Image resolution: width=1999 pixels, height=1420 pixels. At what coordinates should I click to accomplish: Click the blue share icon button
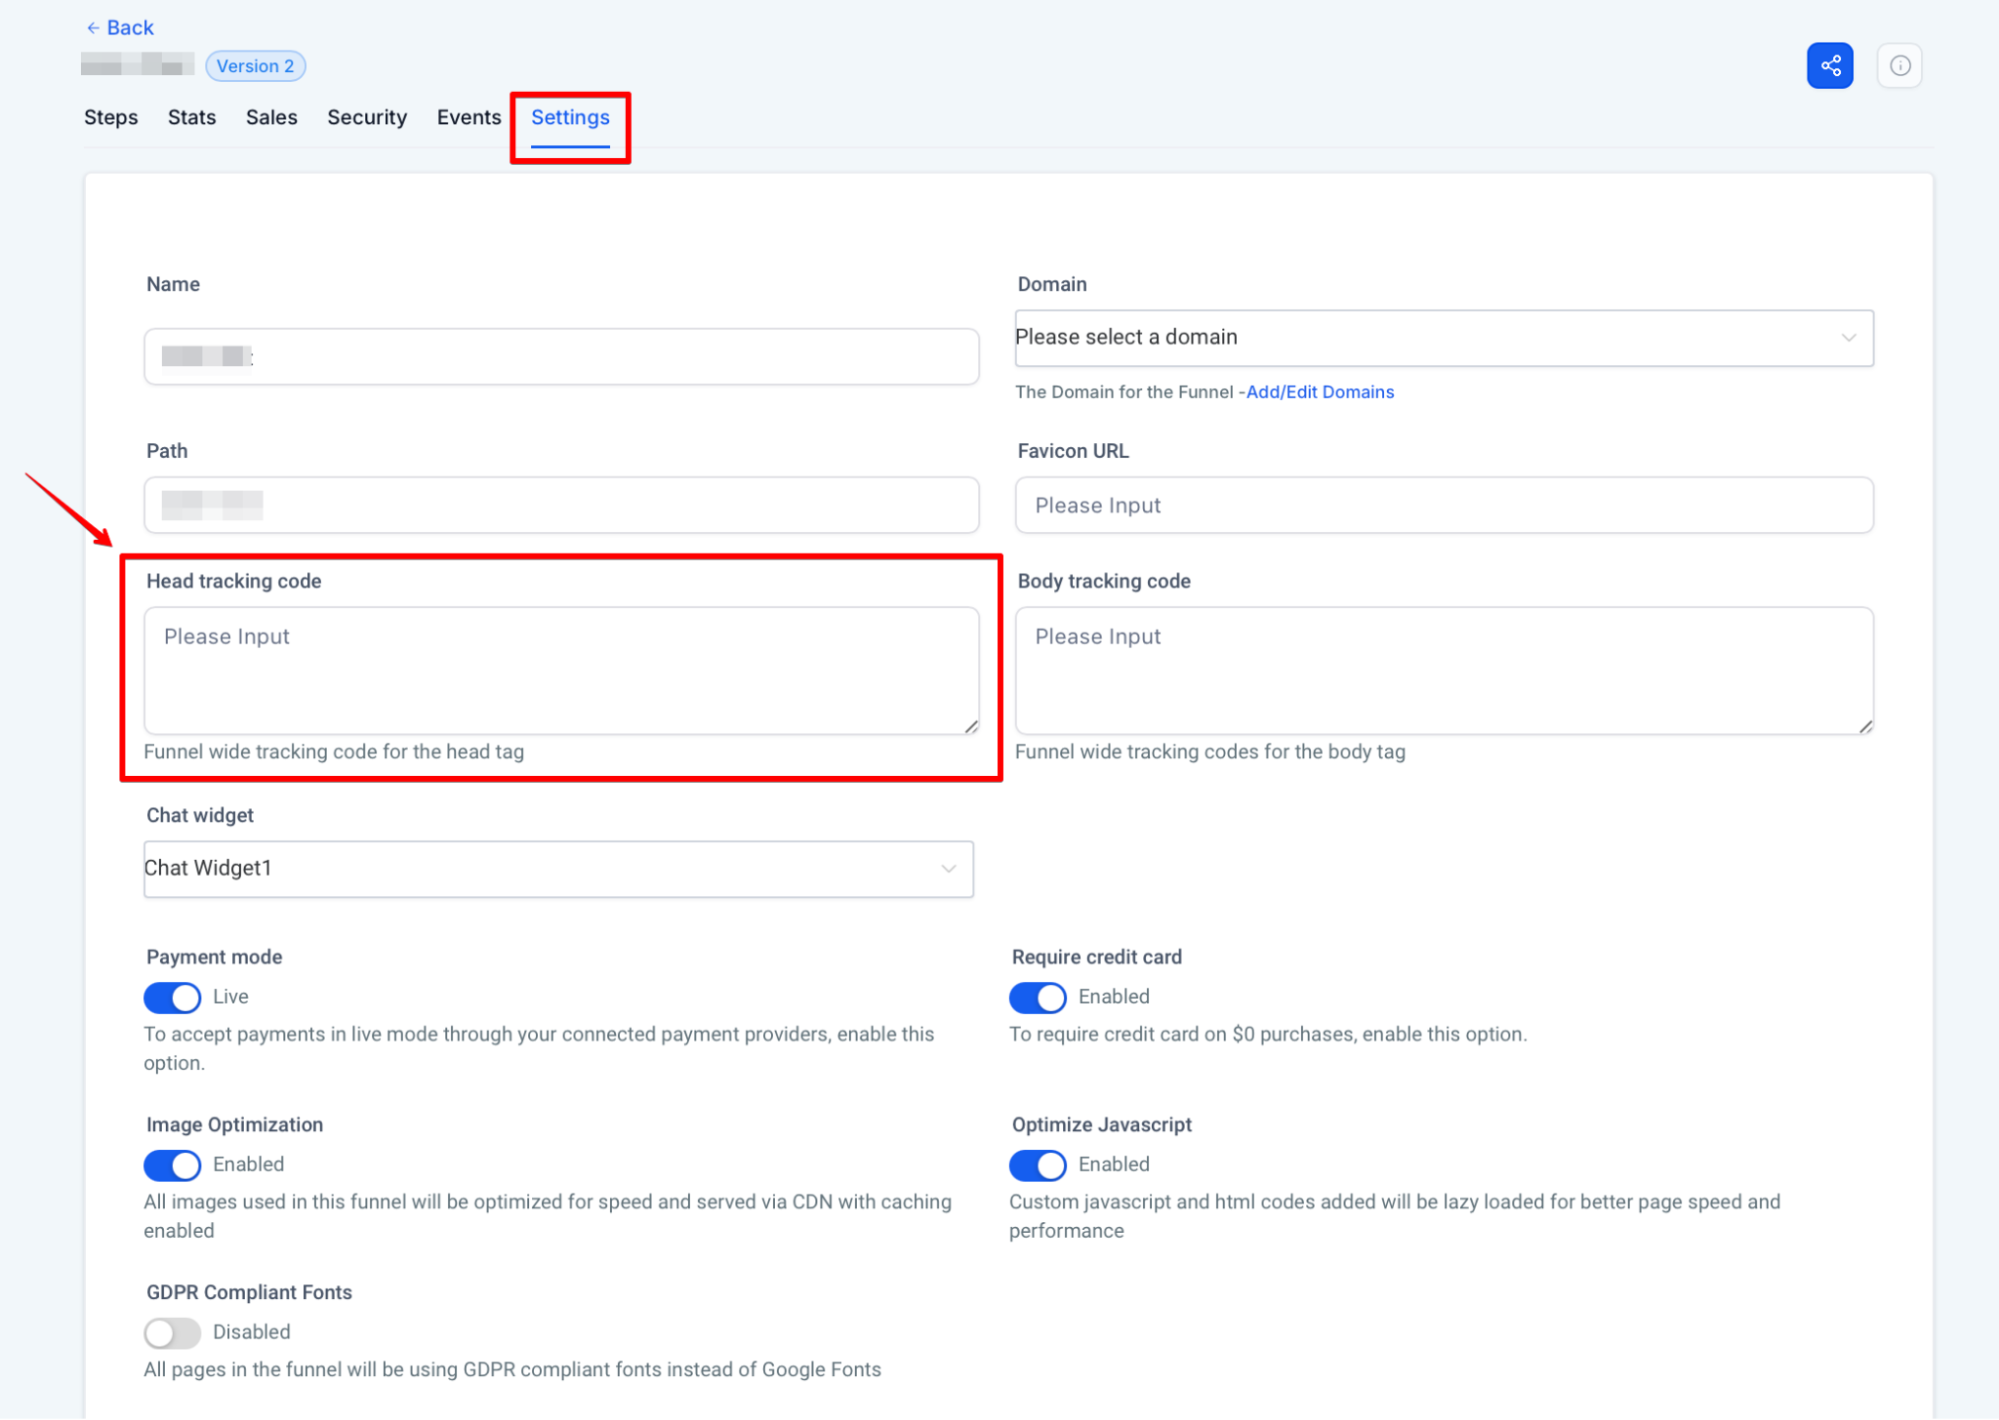pyautogui.click(x=1829, y=66)
